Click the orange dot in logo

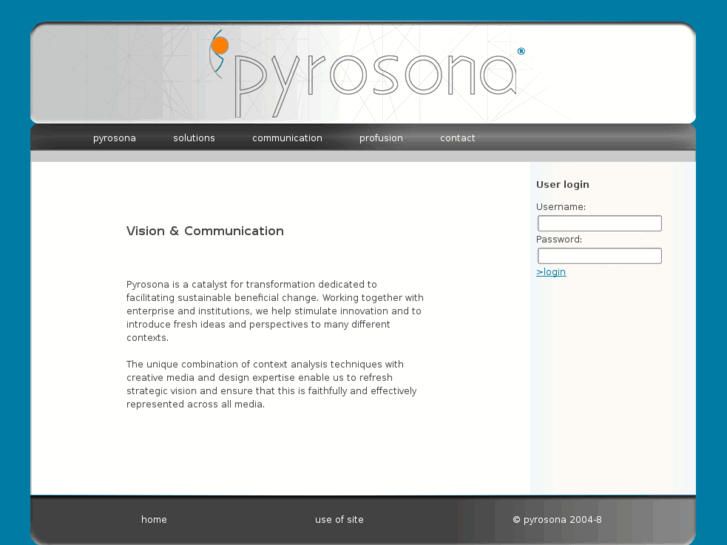pos(220,46)
